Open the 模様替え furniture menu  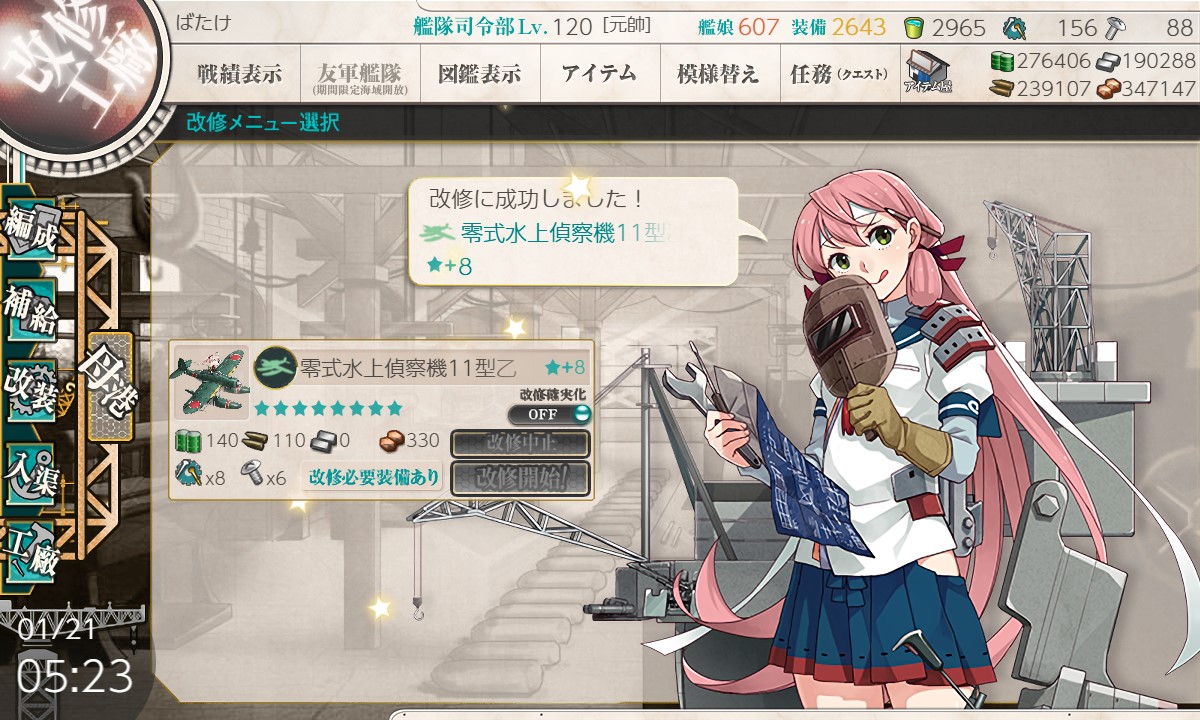click(719, 73)
